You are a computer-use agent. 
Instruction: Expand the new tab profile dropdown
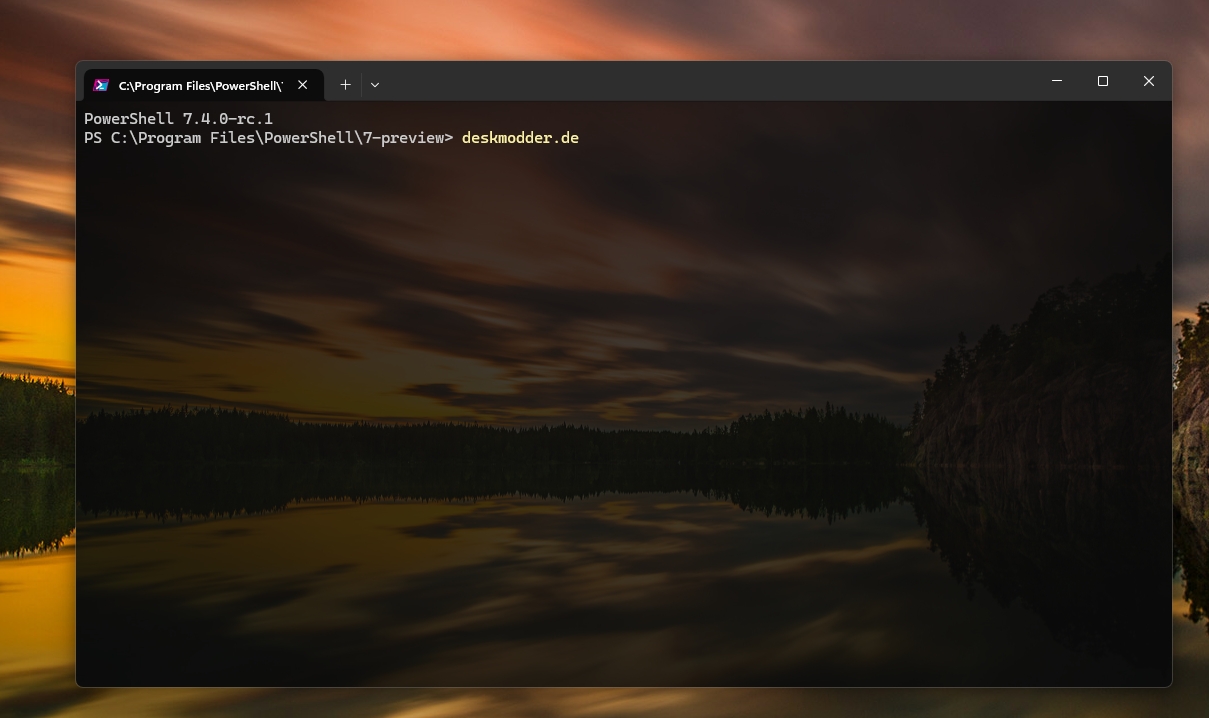(375, 85)
